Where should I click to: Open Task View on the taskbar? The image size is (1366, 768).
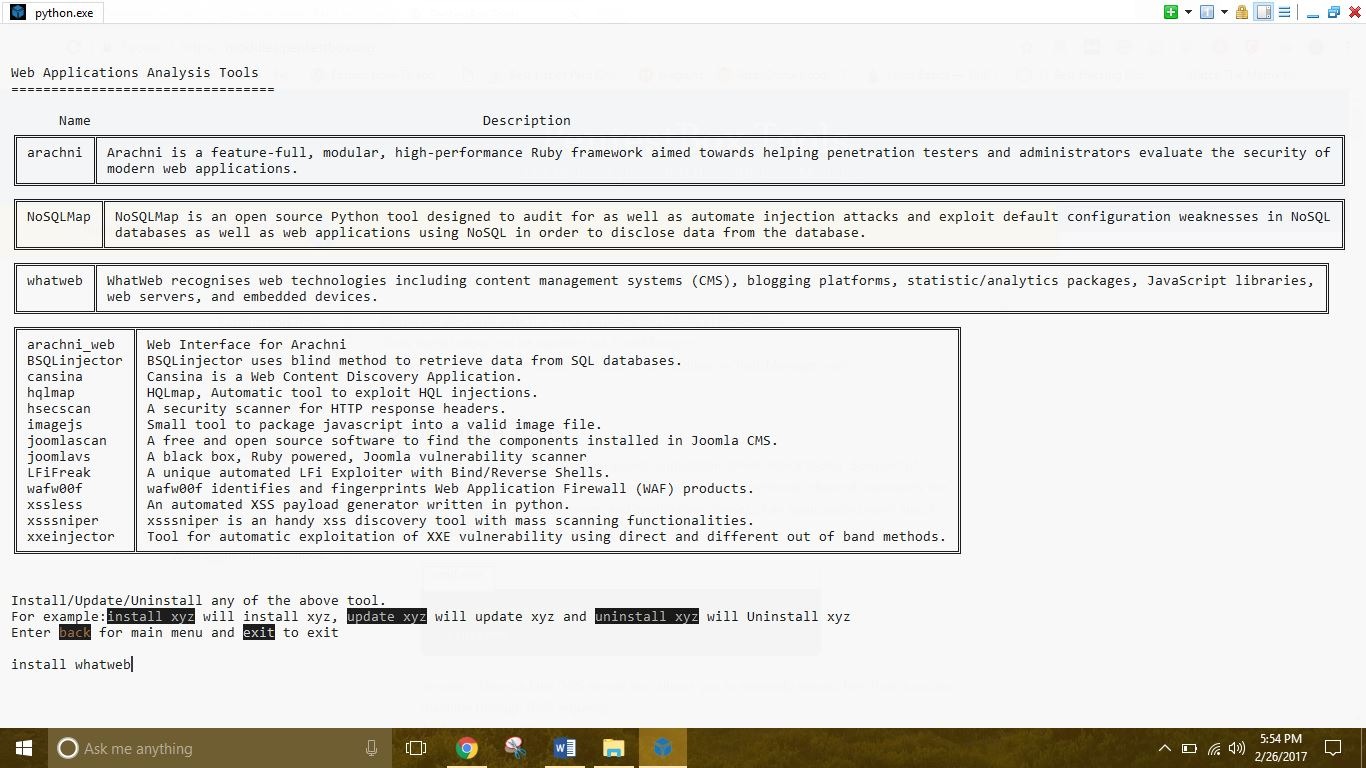tap(416, 748)
